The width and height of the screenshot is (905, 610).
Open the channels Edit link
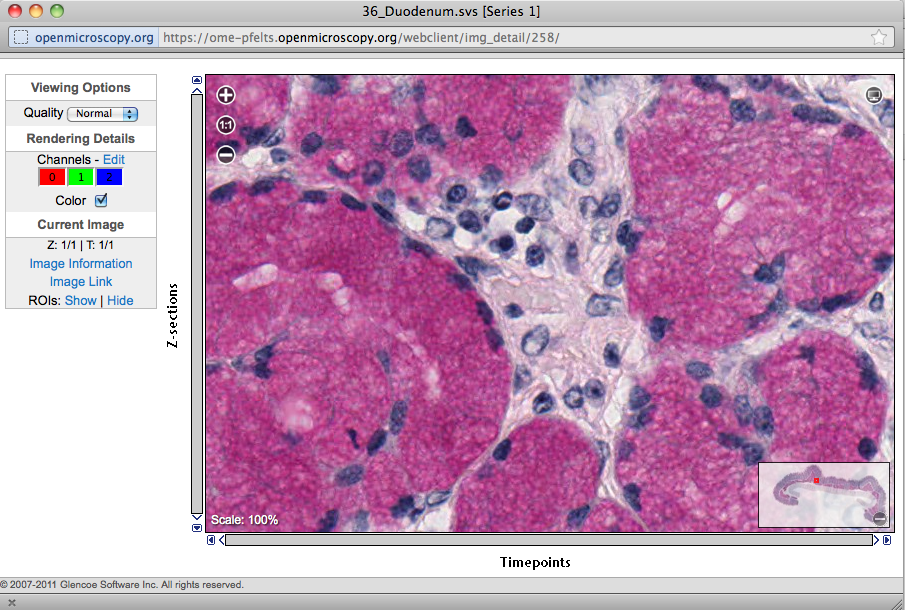(x=114, y=159)
